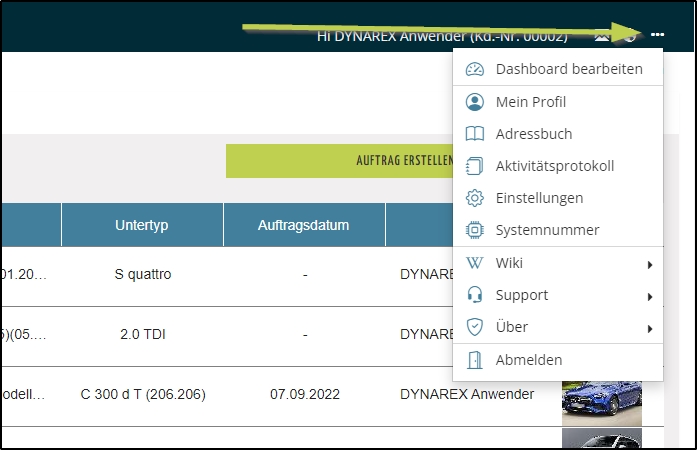Image resolution: width=697 pixels, height=450 pixels.
Task: Open Mein Profil from the menu
Action: point(530,102)
